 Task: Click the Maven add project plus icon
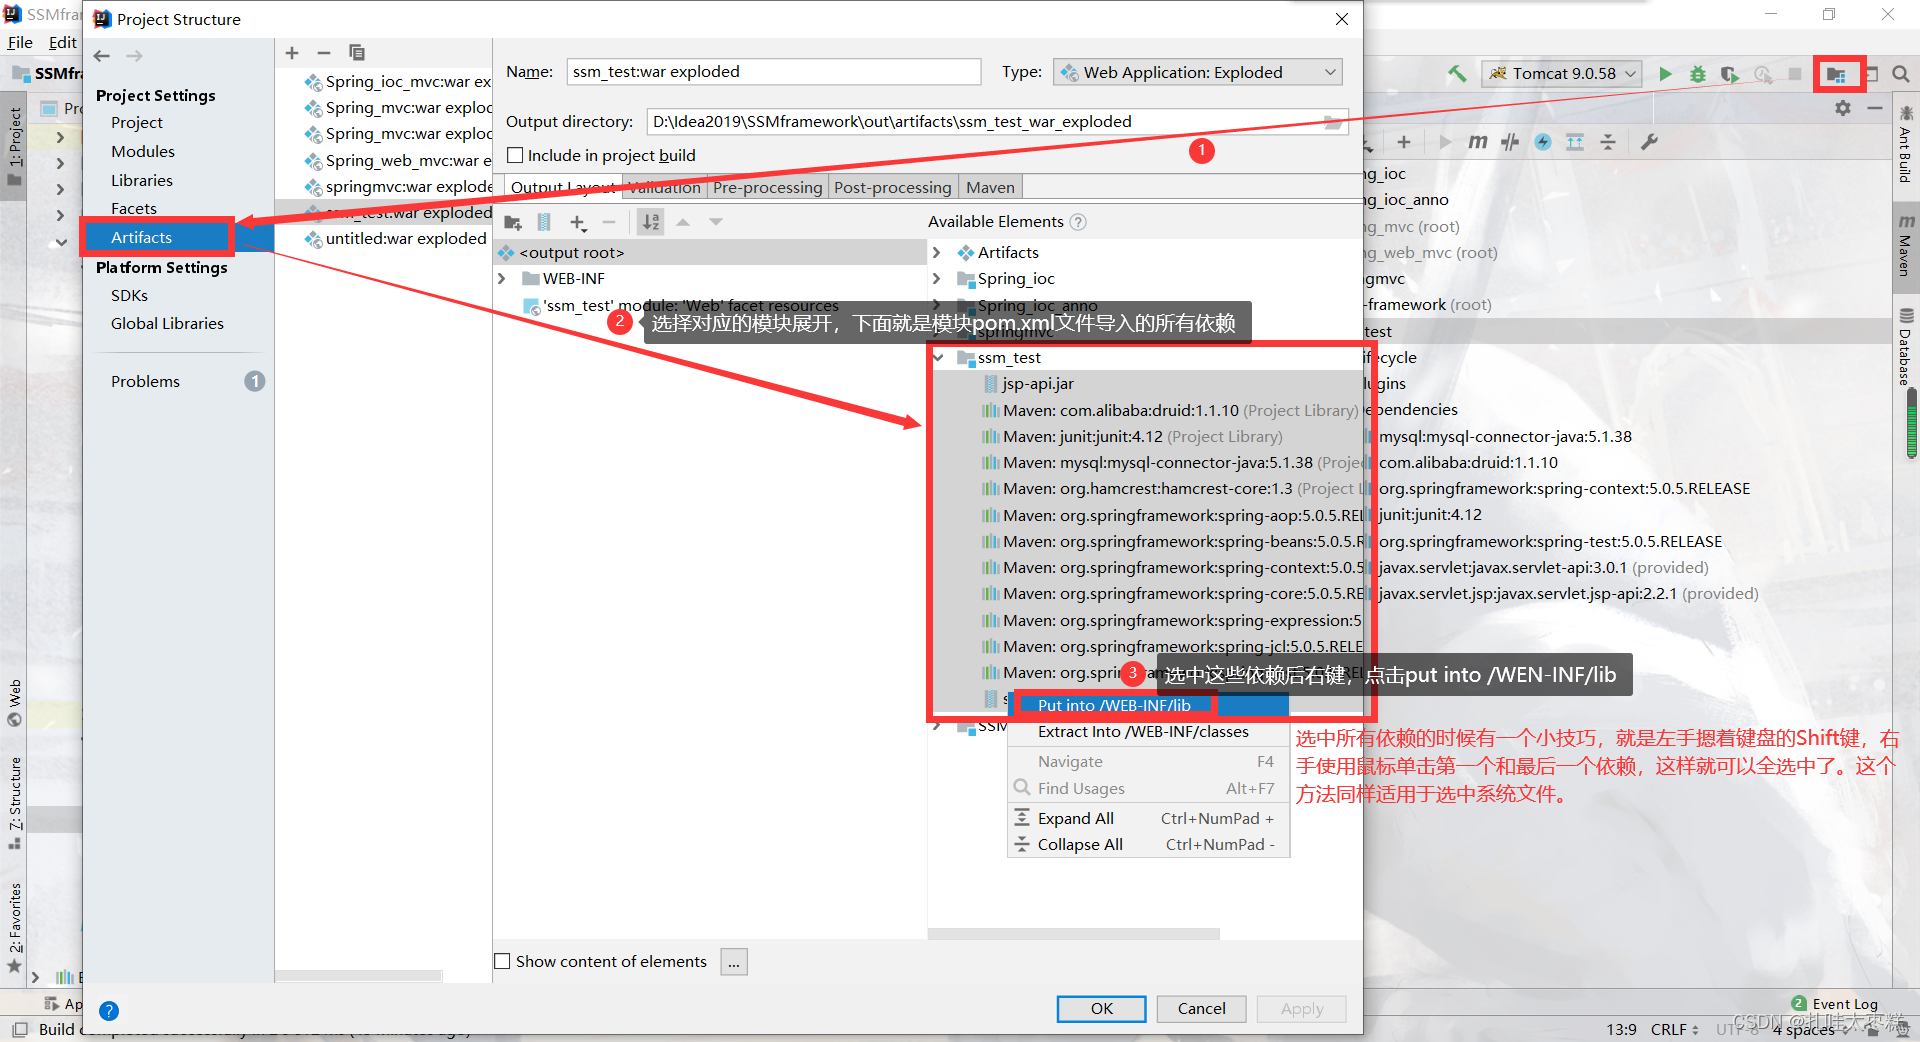tap(1404, 142)
